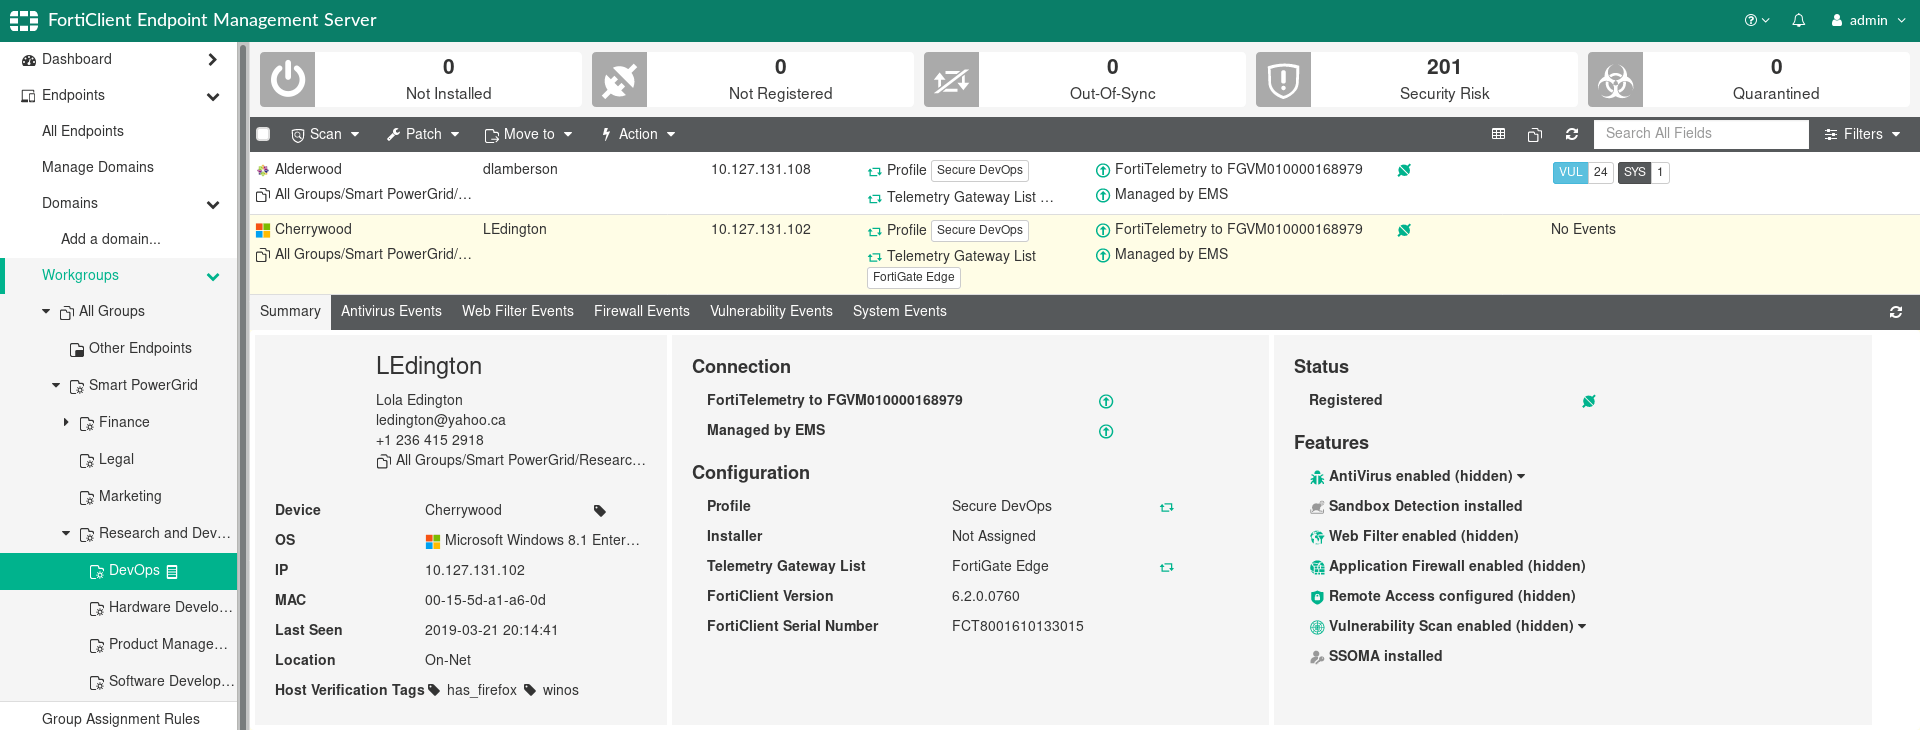
Task: Click registered status icon for Cherrywood
Action: [x=1404, y=230]
